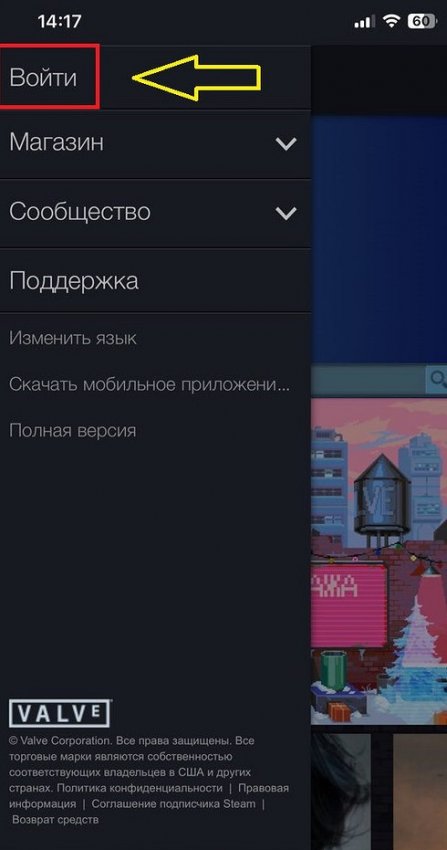Tap the cellular signal bars icon
Screen dimensions: 447x850
[365, 22]
